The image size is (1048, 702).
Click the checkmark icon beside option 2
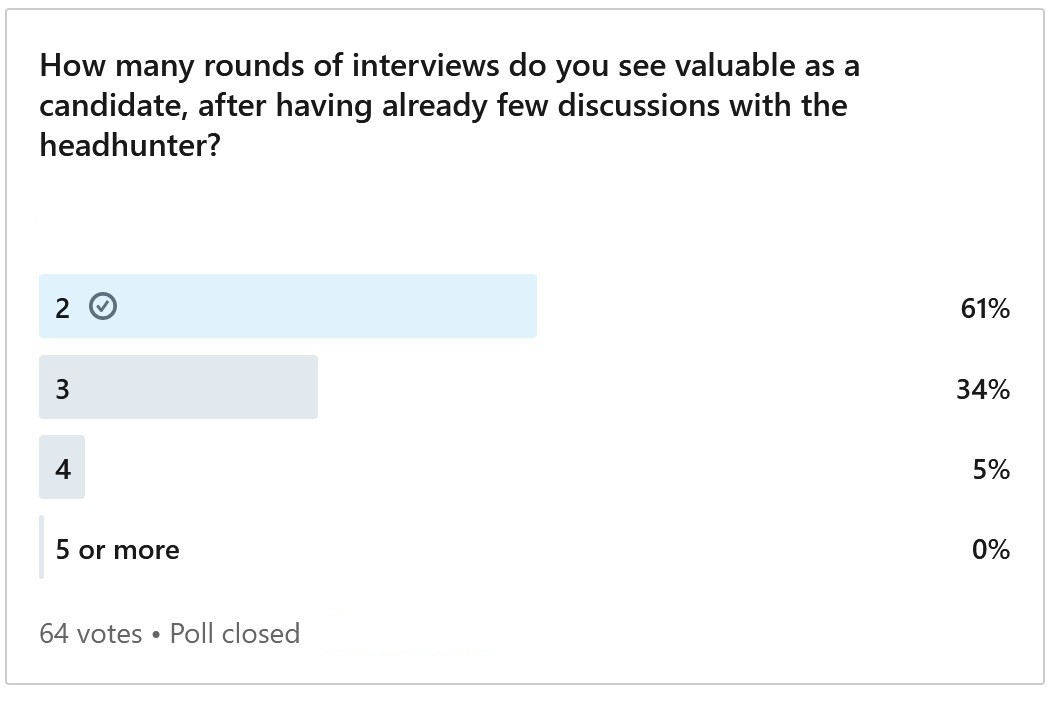coord(103,306)
